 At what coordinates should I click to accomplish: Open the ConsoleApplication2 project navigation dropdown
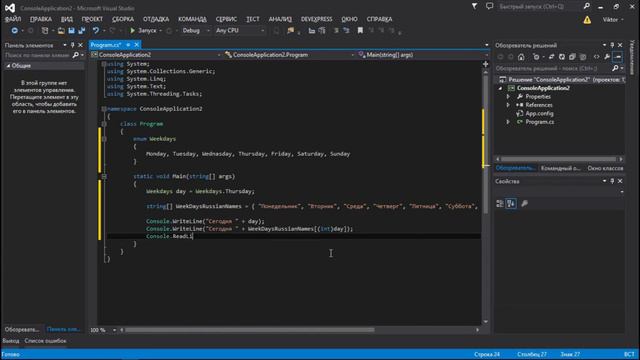coord(156,55)
